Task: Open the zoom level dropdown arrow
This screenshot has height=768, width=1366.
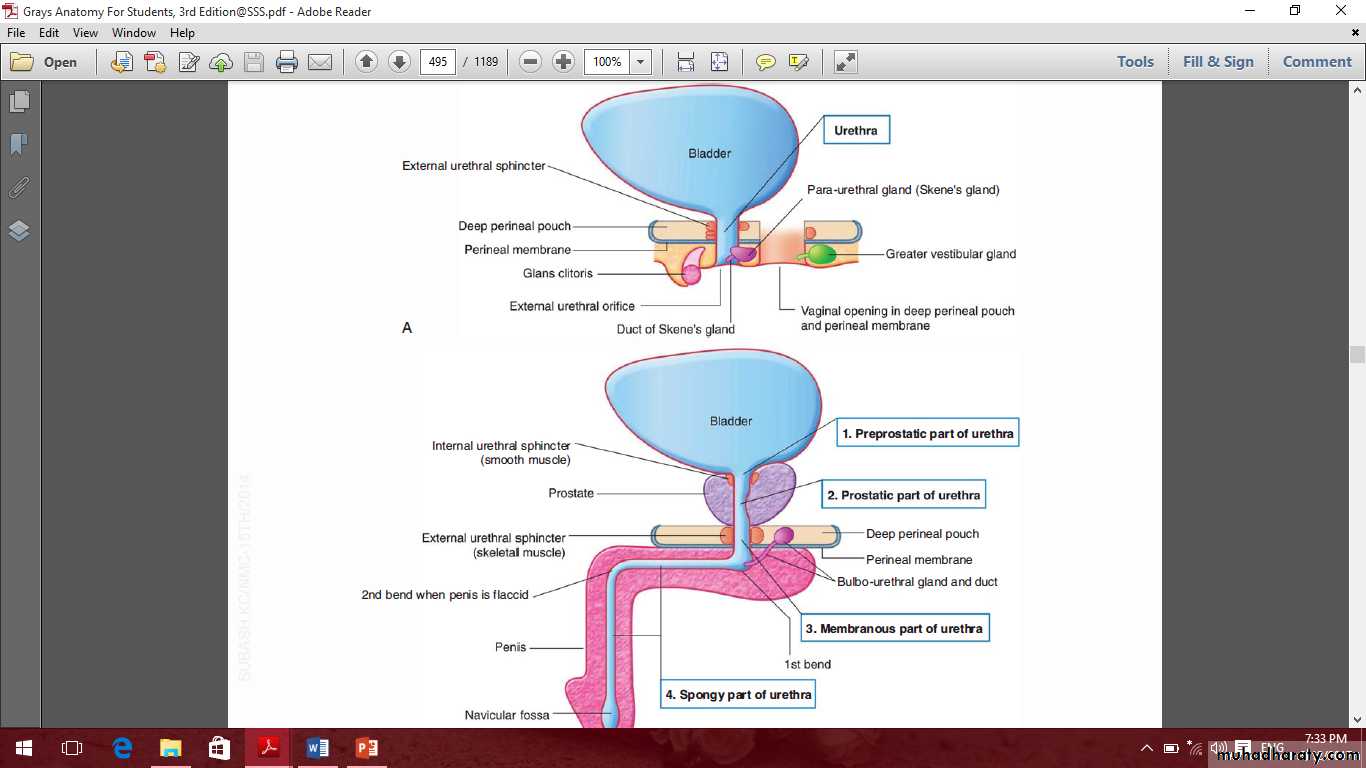Action: [x=641, y=62]
